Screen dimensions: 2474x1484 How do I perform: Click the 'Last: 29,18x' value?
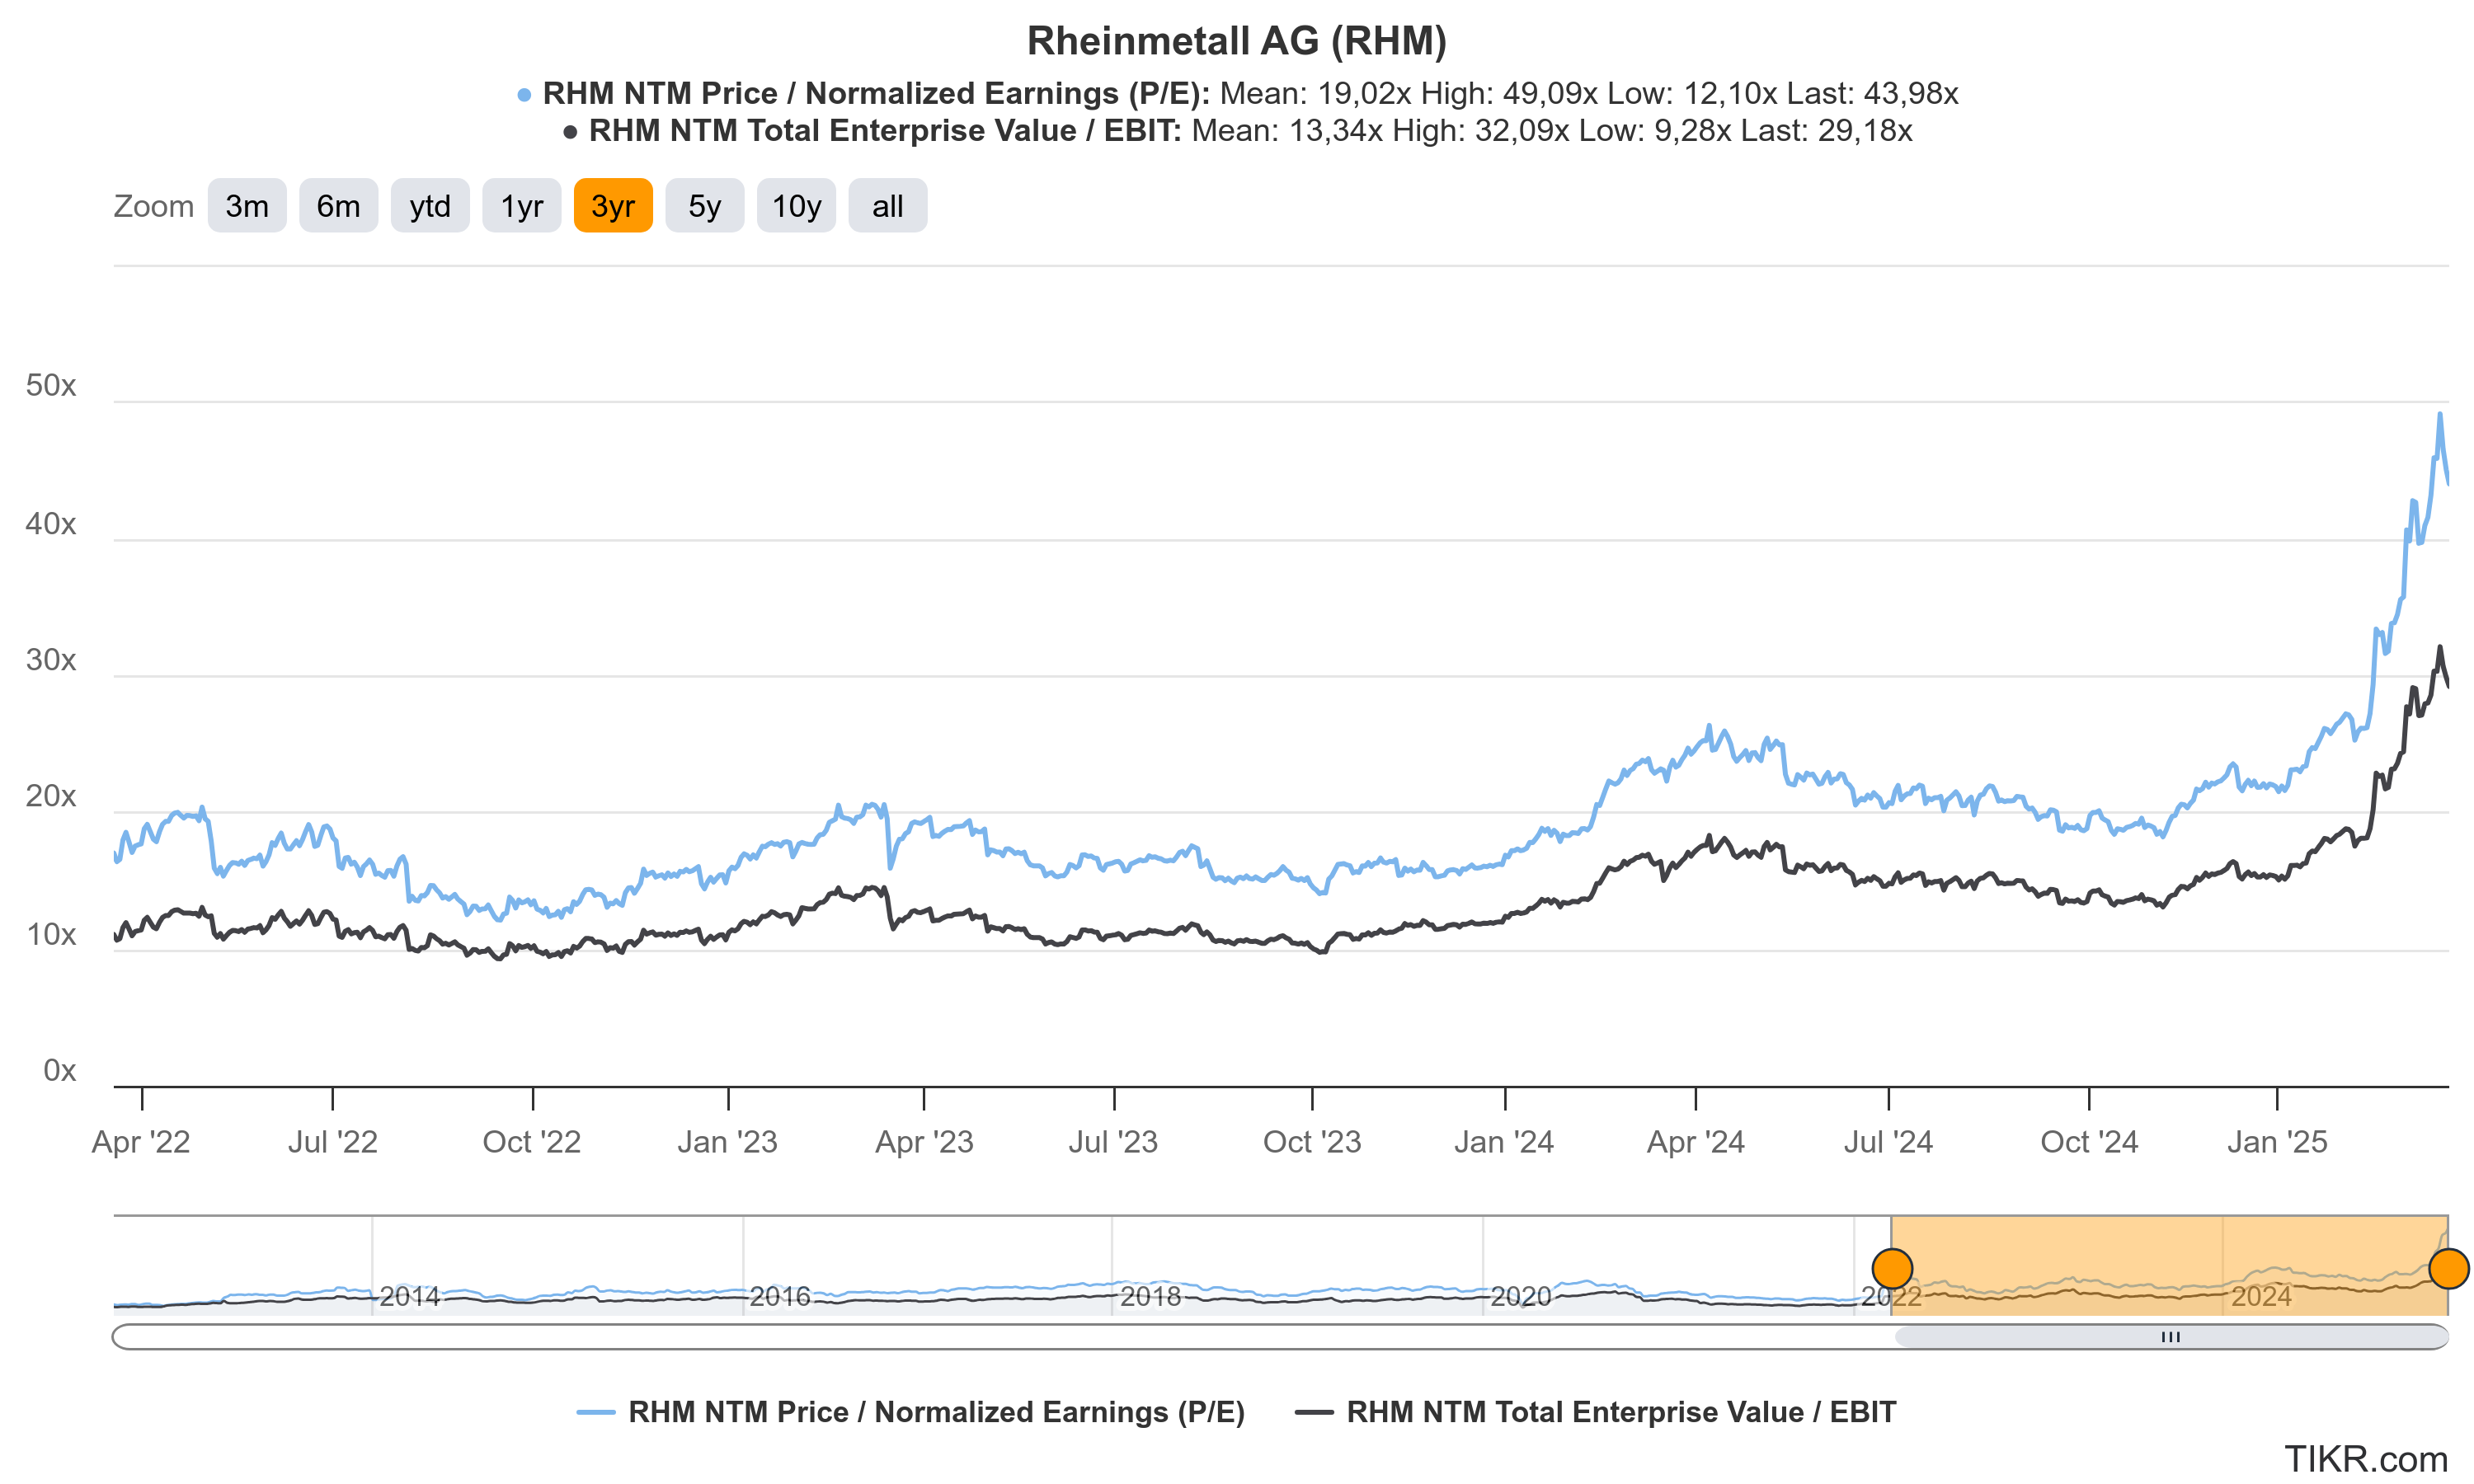click(x=1826, y=130)
